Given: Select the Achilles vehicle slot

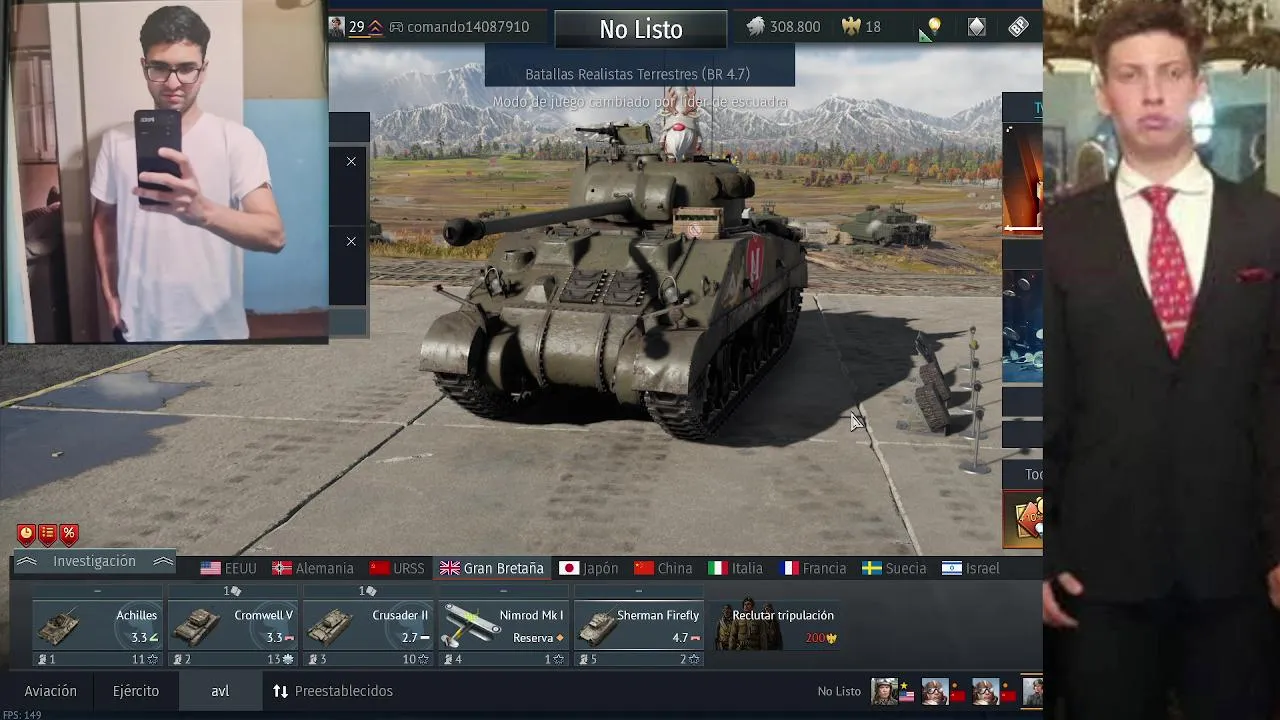Looking at the screenshot, I should click(97, 626).
